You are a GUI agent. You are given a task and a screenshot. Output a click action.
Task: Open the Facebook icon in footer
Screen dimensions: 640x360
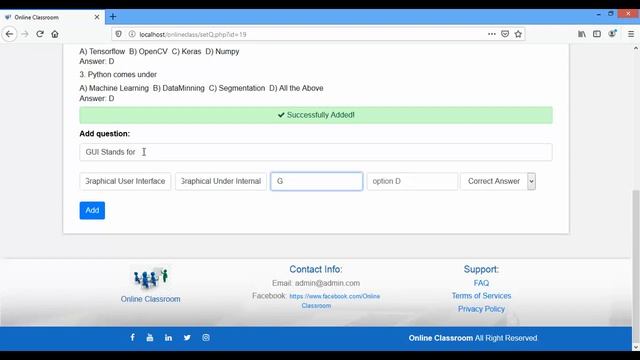(x=132, y=338)
